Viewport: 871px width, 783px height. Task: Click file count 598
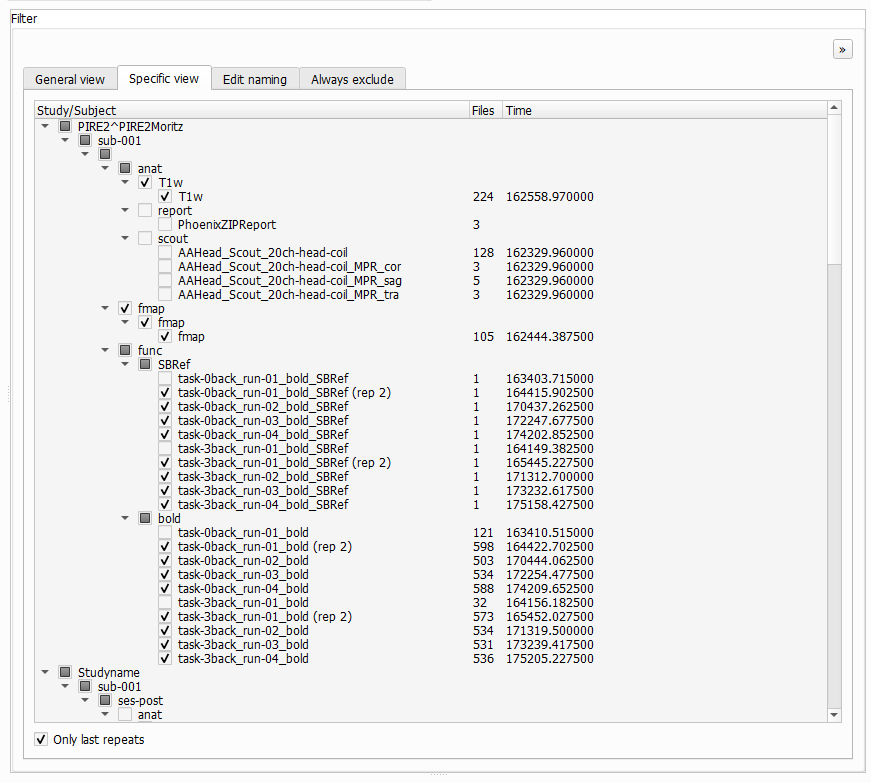click(483, 546)
